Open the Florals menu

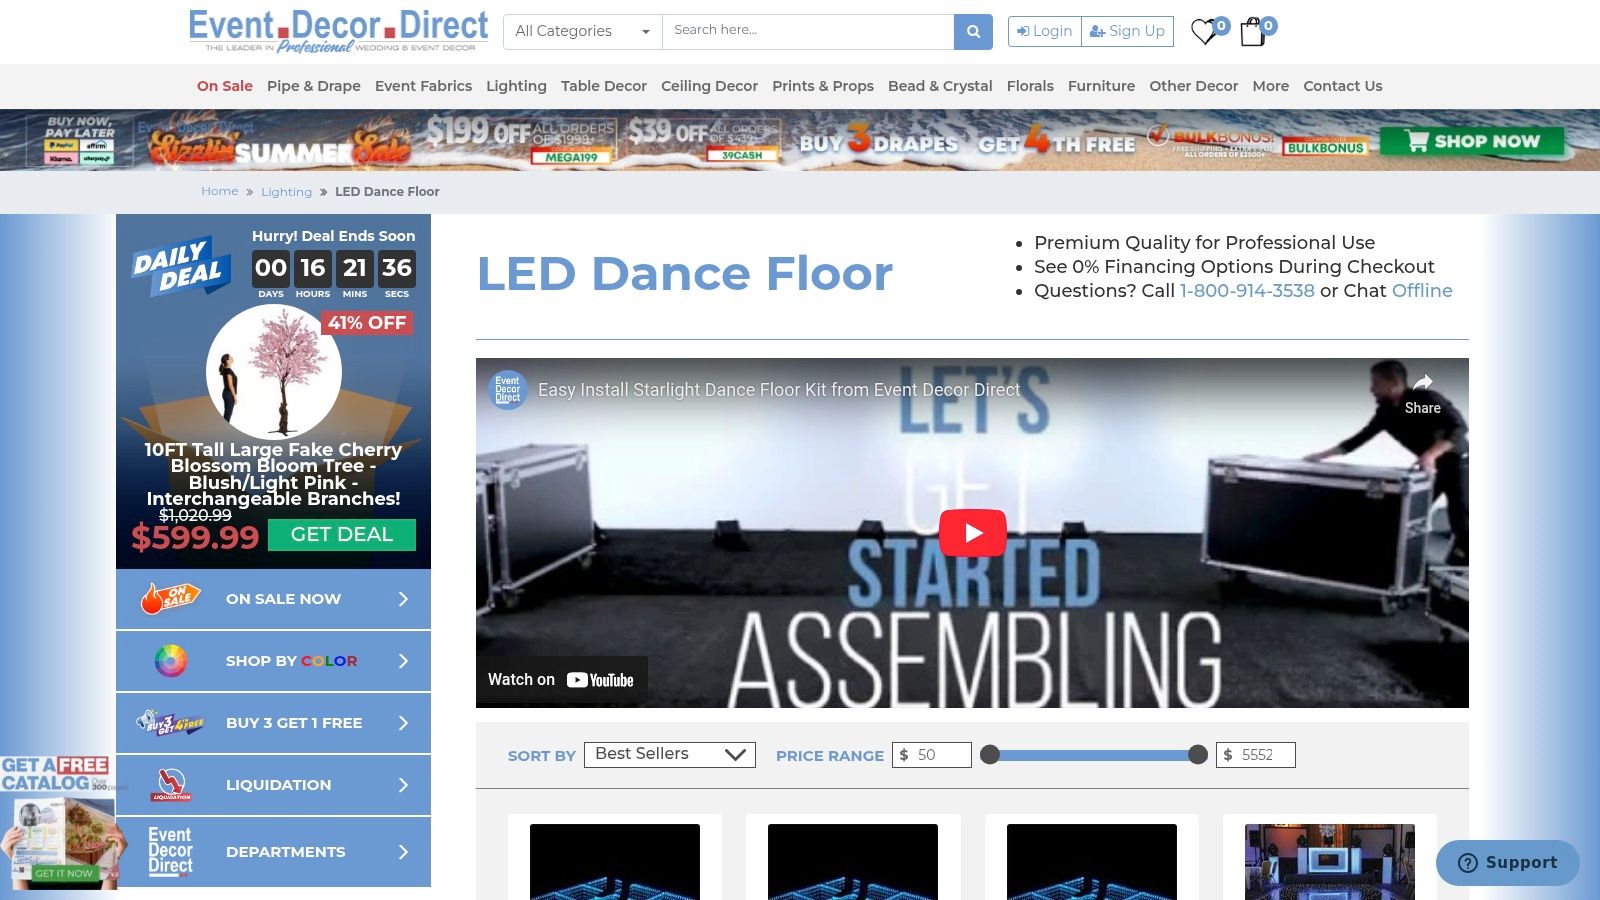(x=1030, y=86)
